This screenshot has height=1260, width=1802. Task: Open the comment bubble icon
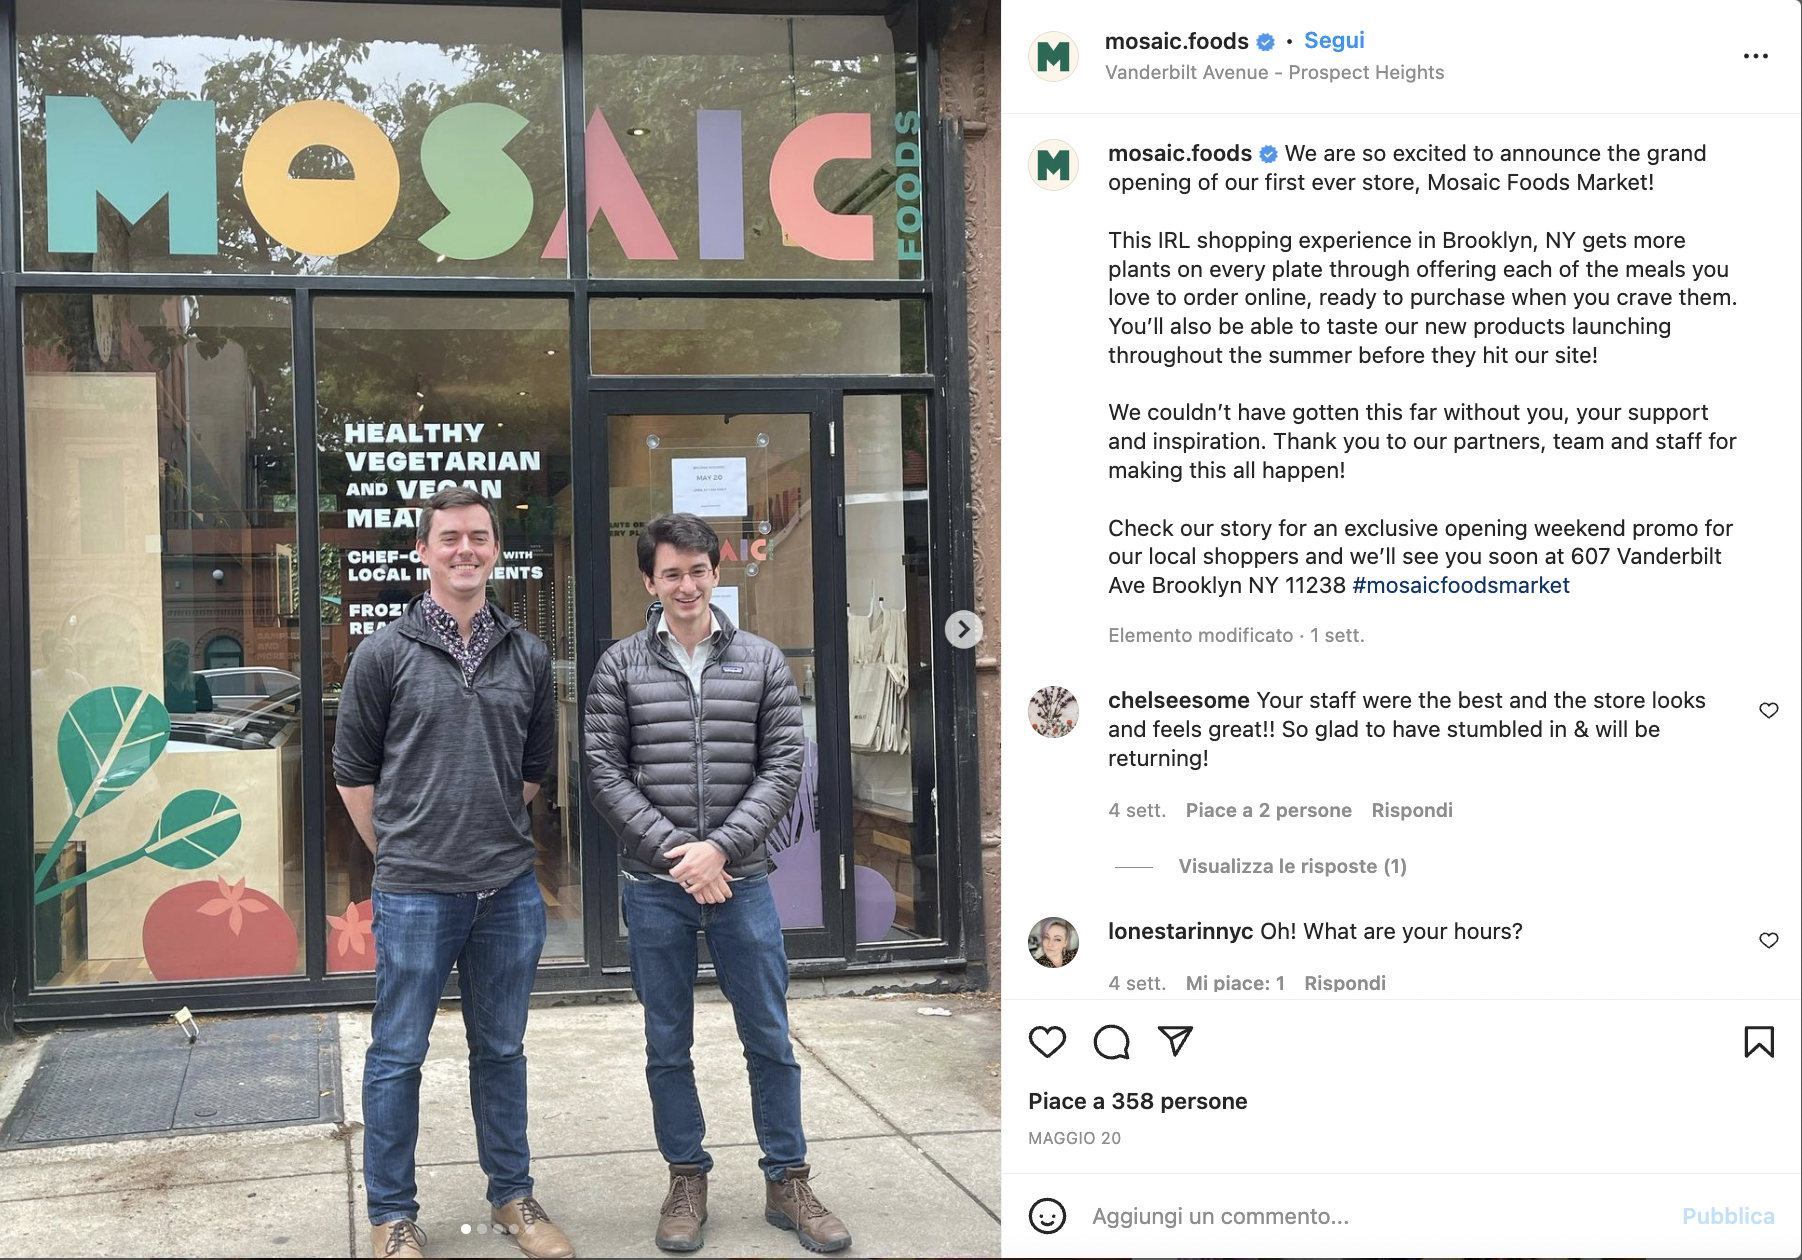click(x=1111, y=1042)
